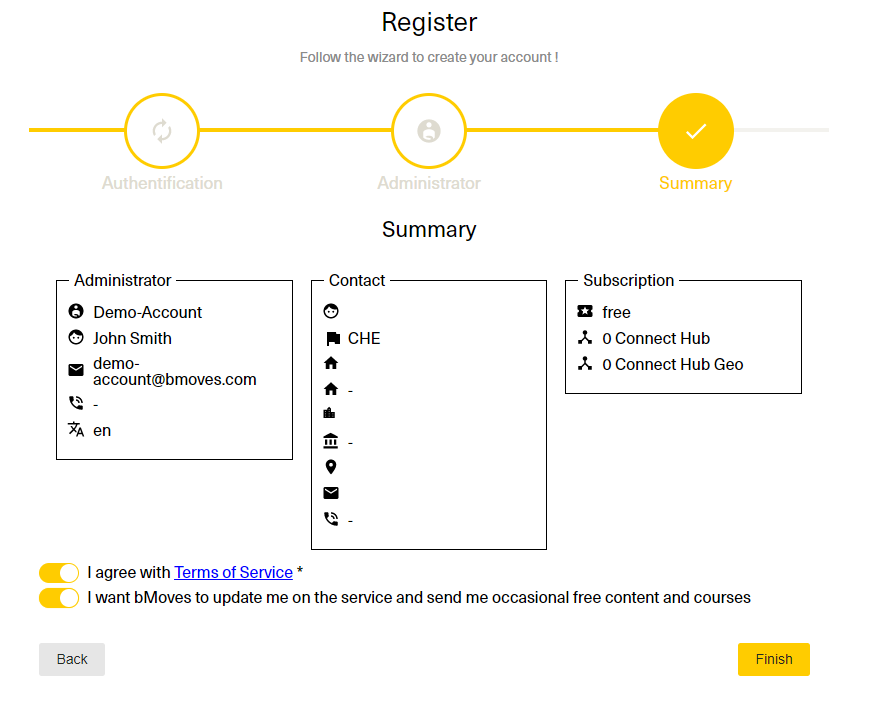Screen dimensions: 889x719
Task: Click the ticket icon next to free
Action: pyautogui.click(x=586, y=312)
